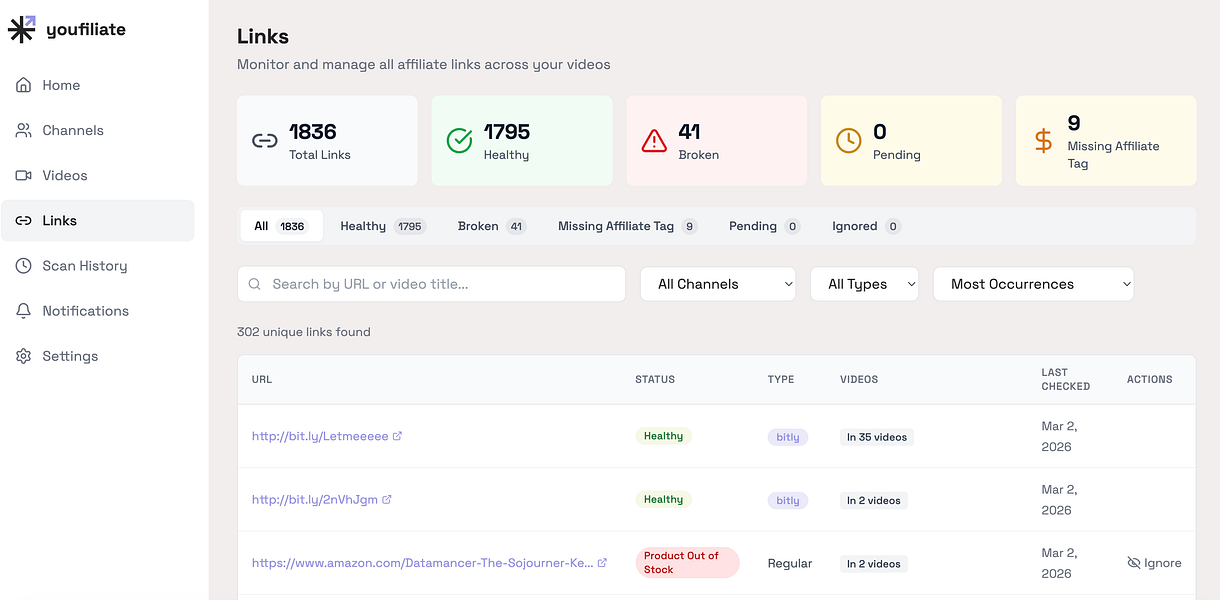Click 'In 2 videos' badge in Amazon row
Image resolution: width=1220 pixels, height=600 pixels.
pos(874,564)
